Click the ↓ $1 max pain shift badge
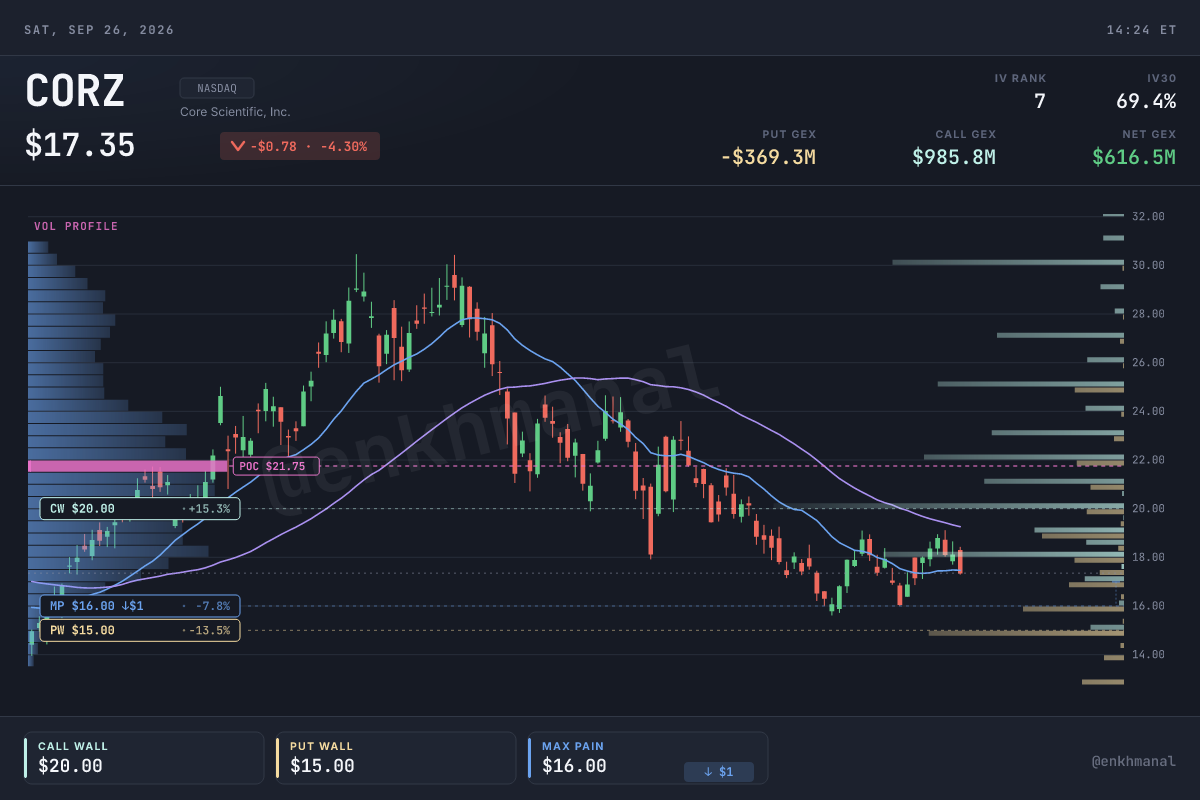 point(719,772)
